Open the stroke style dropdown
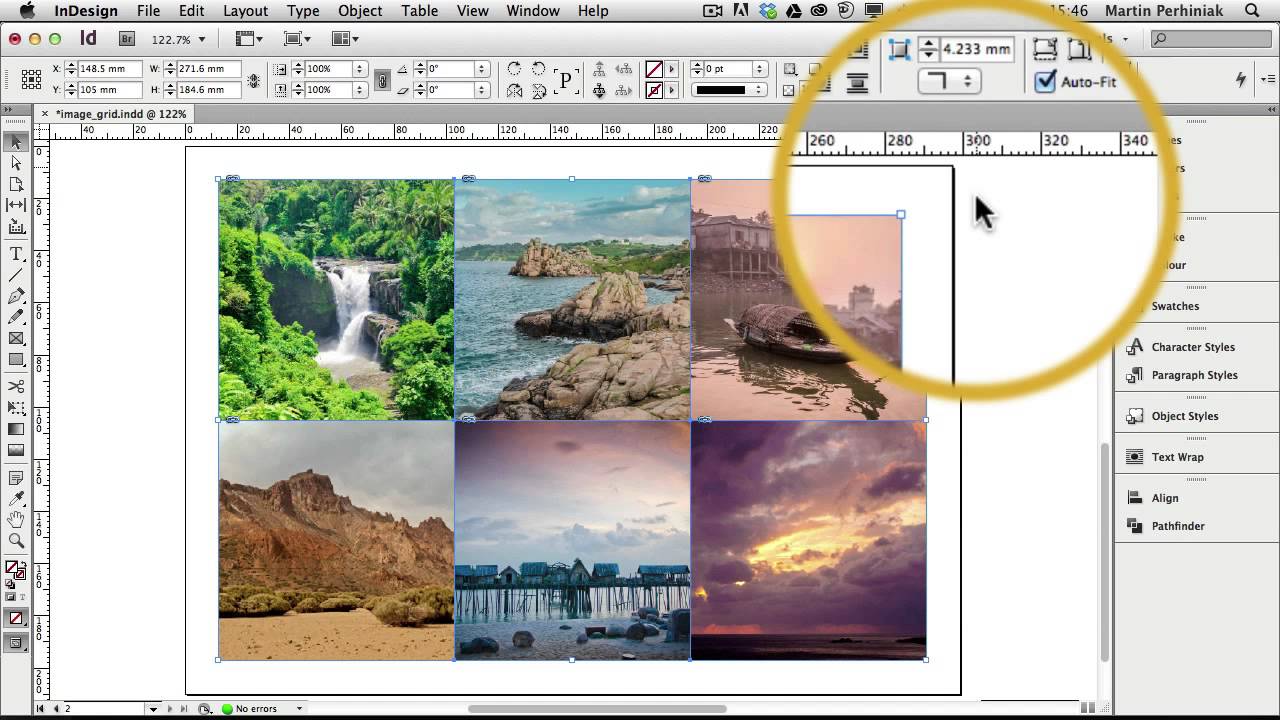1280x720 pixels. pos(761,90)
